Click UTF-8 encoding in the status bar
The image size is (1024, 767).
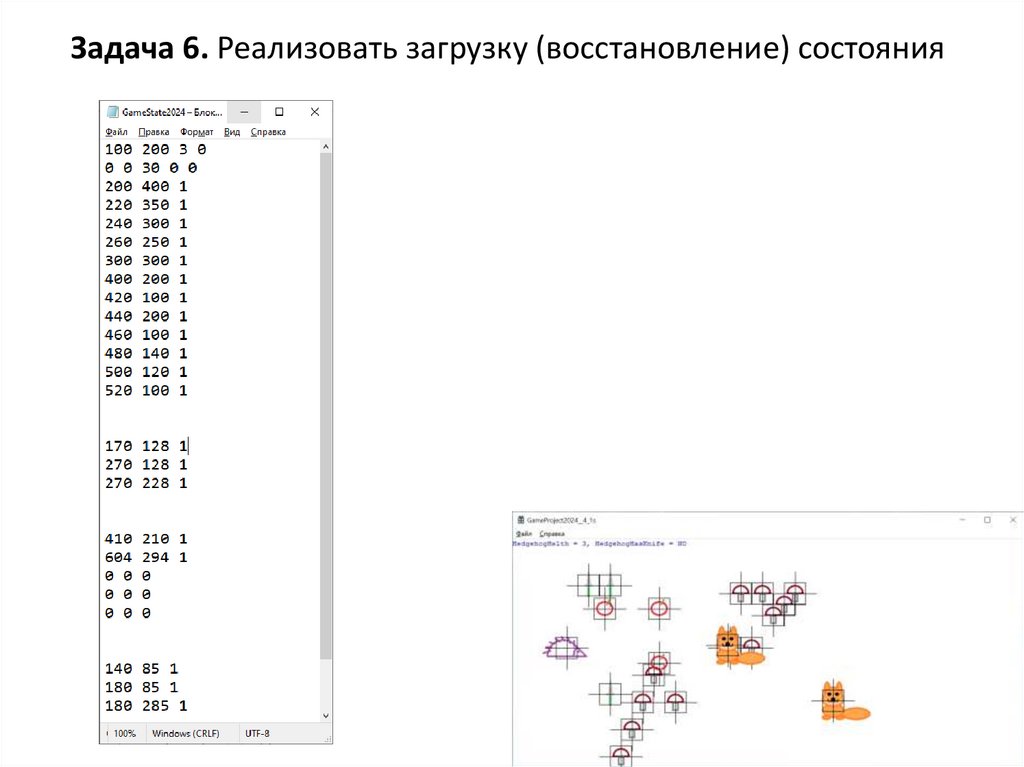pyautogui.click(x=257, y=734)
